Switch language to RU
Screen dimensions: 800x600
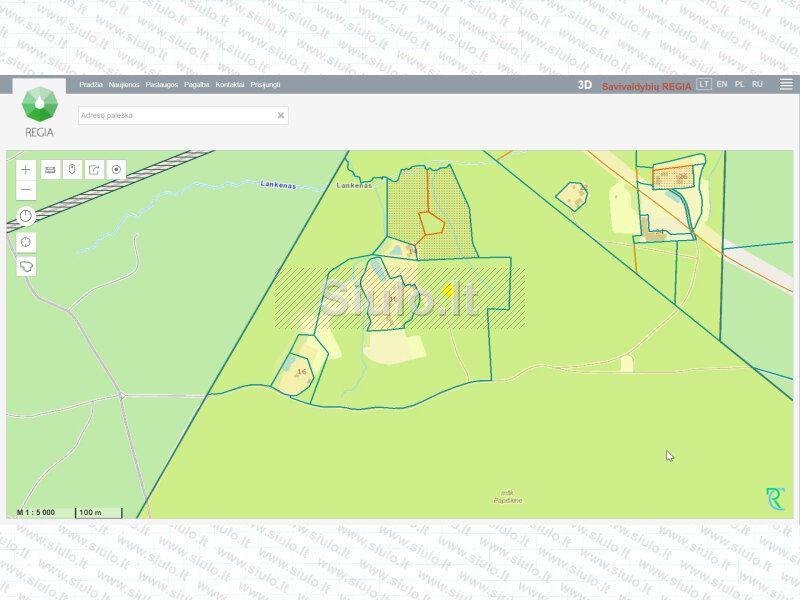(757, 85)
